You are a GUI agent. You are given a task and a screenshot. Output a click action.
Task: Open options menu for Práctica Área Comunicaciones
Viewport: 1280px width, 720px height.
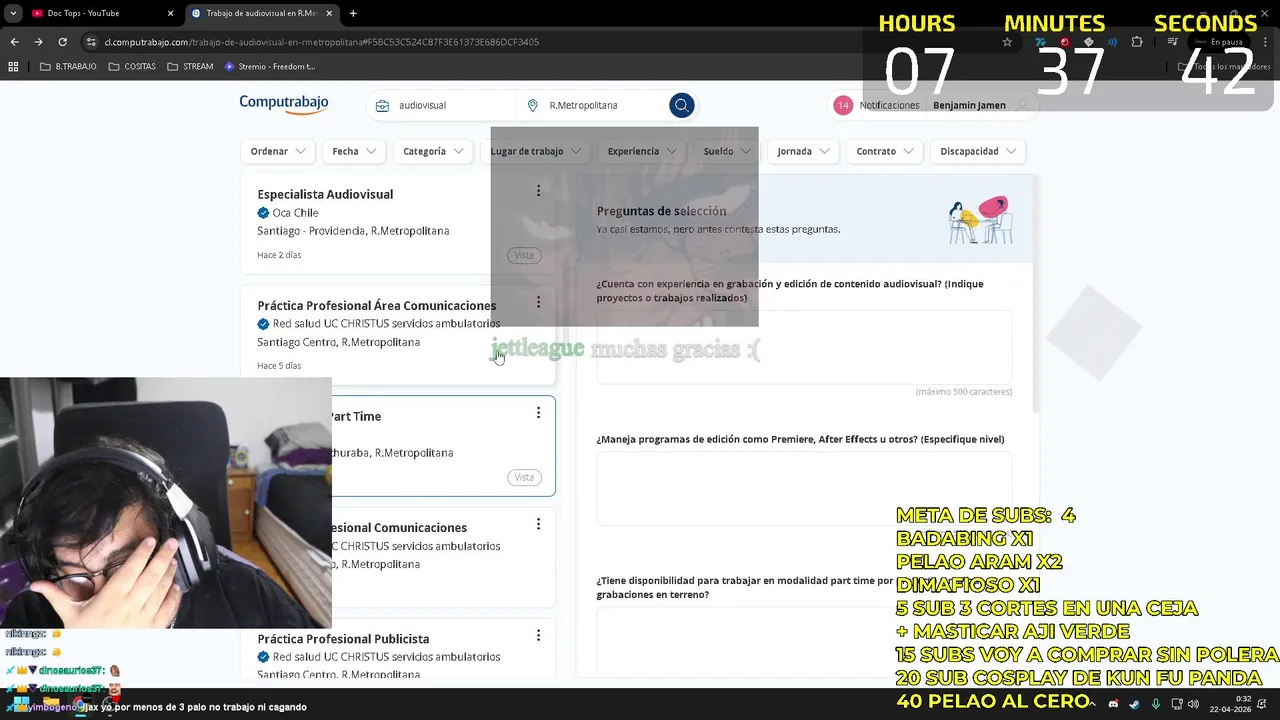coord(538,302)
